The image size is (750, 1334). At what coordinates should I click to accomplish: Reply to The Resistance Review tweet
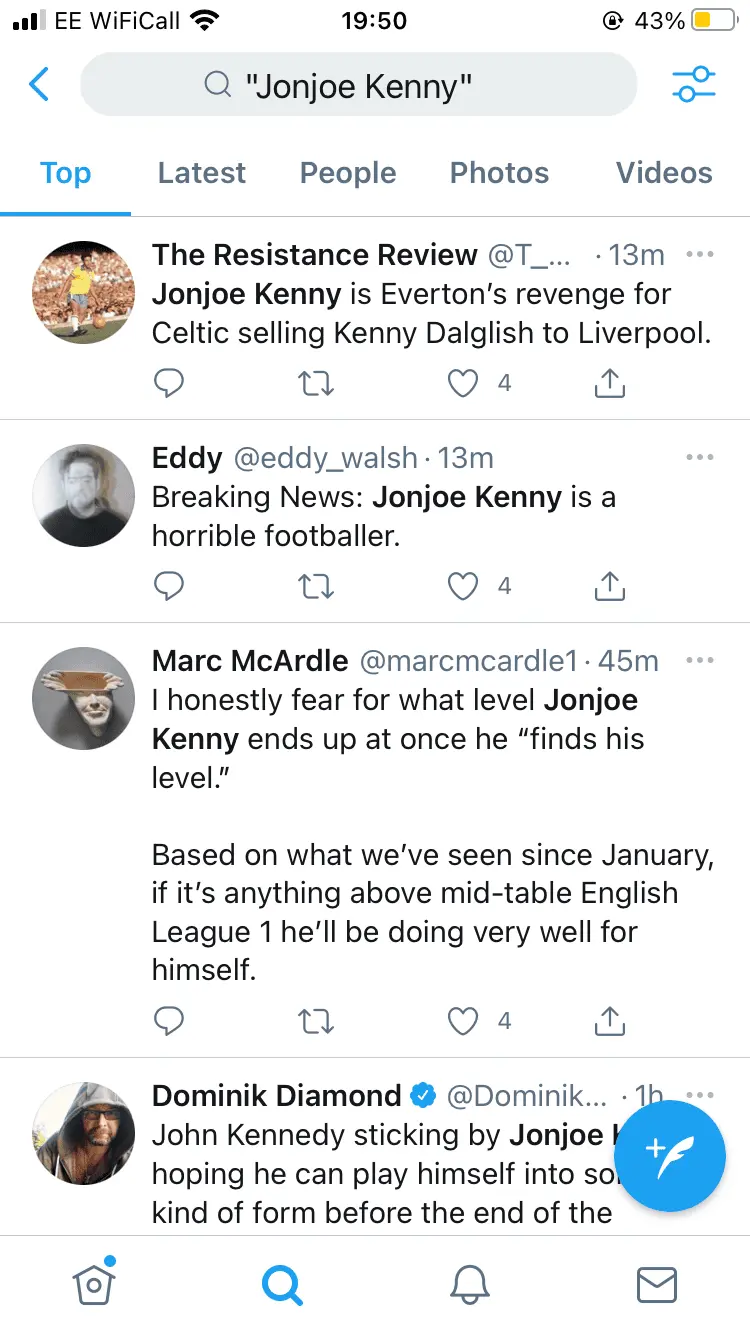click(169, 383)
